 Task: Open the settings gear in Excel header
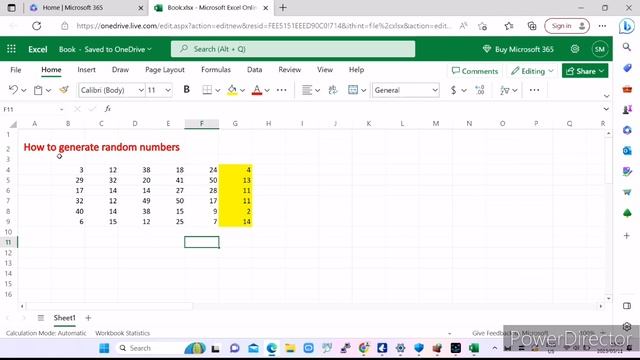tap(575, 49)
